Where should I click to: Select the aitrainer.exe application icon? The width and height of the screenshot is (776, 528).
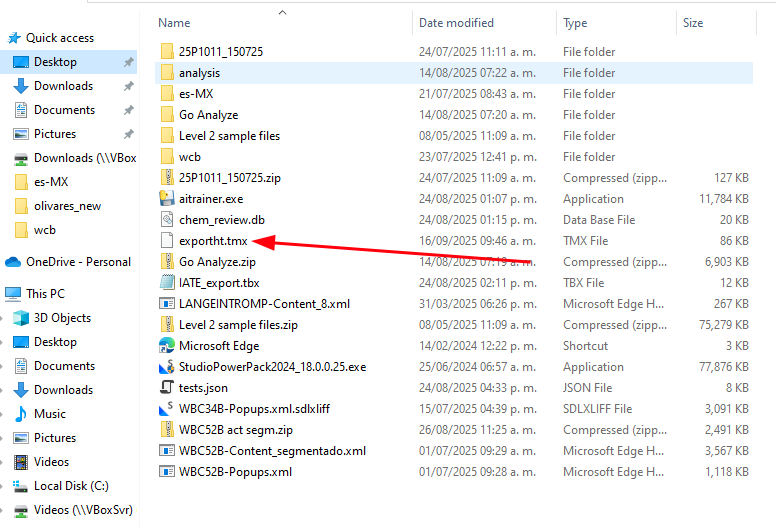(x=167, y=198)
